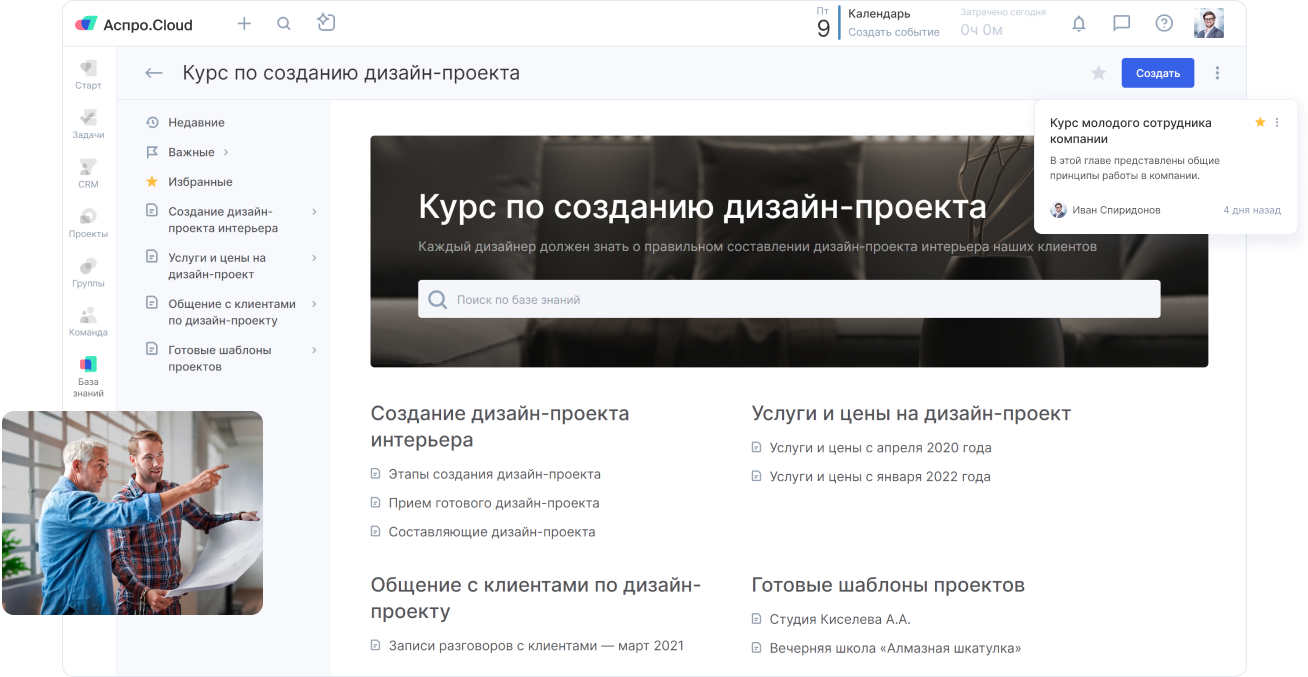
Task: Toggle the gray favorite star beside Создать
Action: click(x=1098, y=73)
